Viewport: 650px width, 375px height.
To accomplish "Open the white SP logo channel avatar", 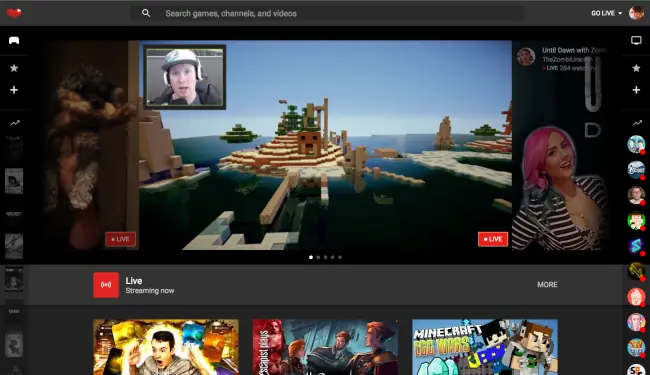I will point(636,370).
